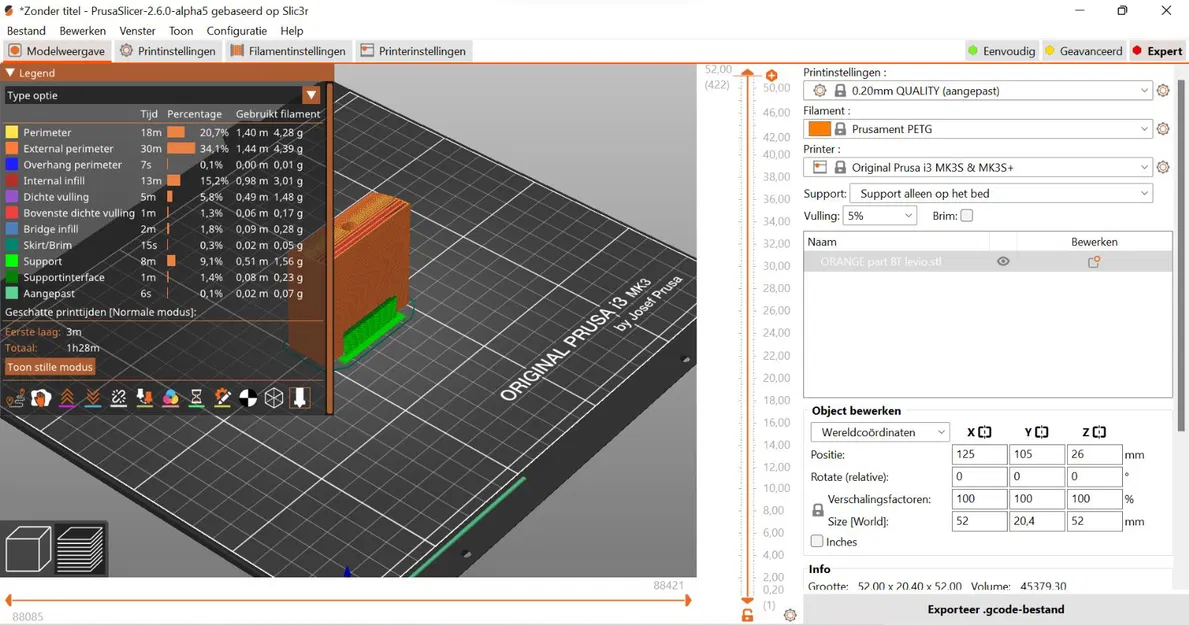The width and height of the screenshot is (1189, 625).
Task: Toggle hourglass pause icon in legend toolbar
Action: [x=197, y=398]
